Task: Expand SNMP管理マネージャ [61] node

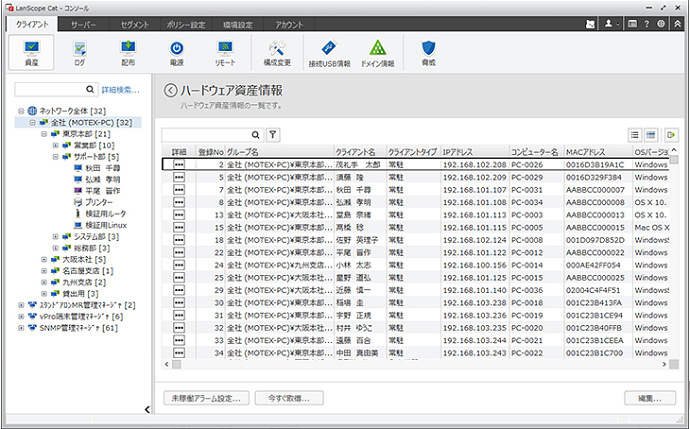Action: (21, 328)
